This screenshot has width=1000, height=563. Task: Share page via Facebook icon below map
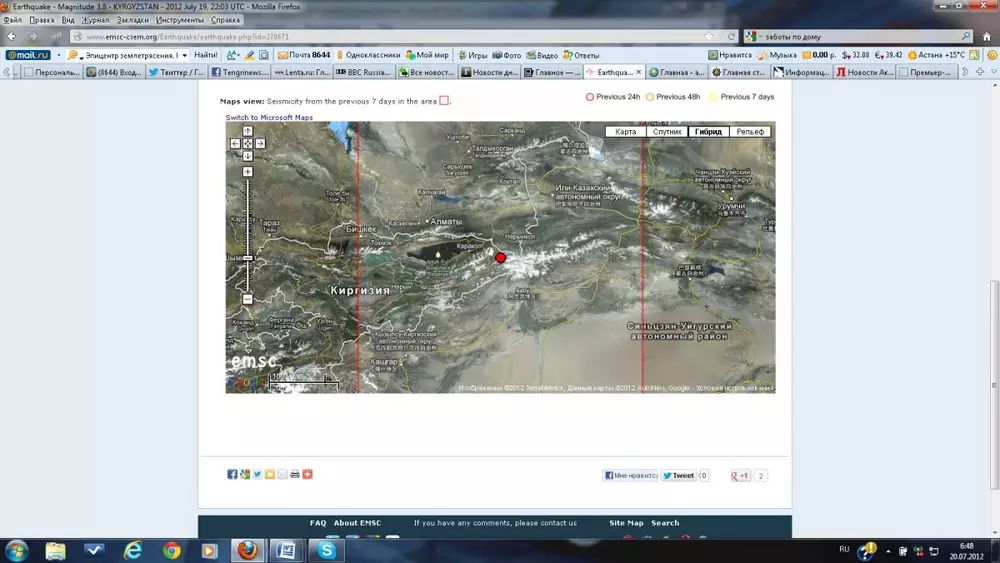coord(232,474)
